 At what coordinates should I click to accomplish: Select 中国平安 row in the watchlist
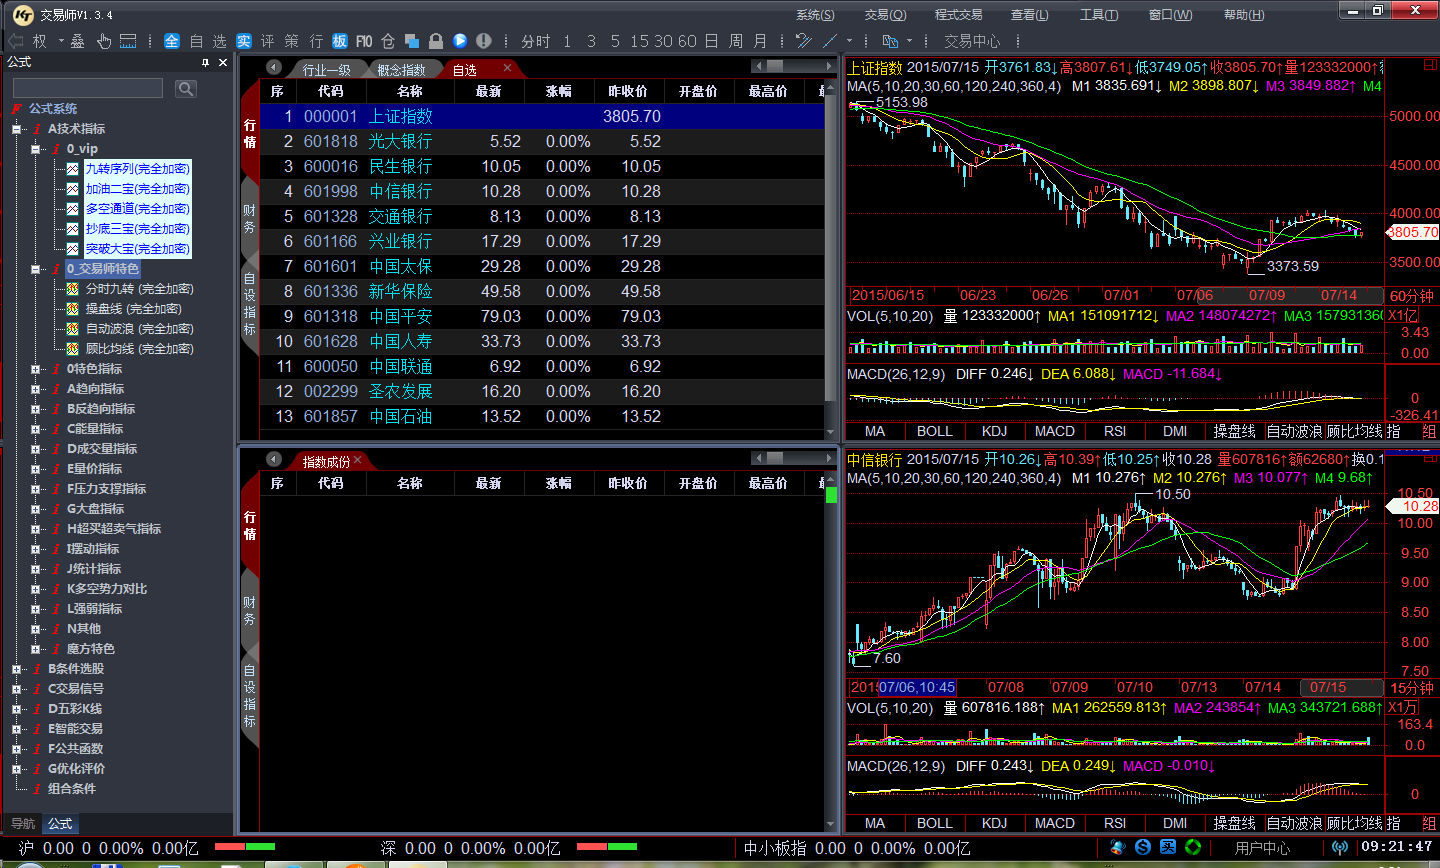400,316
